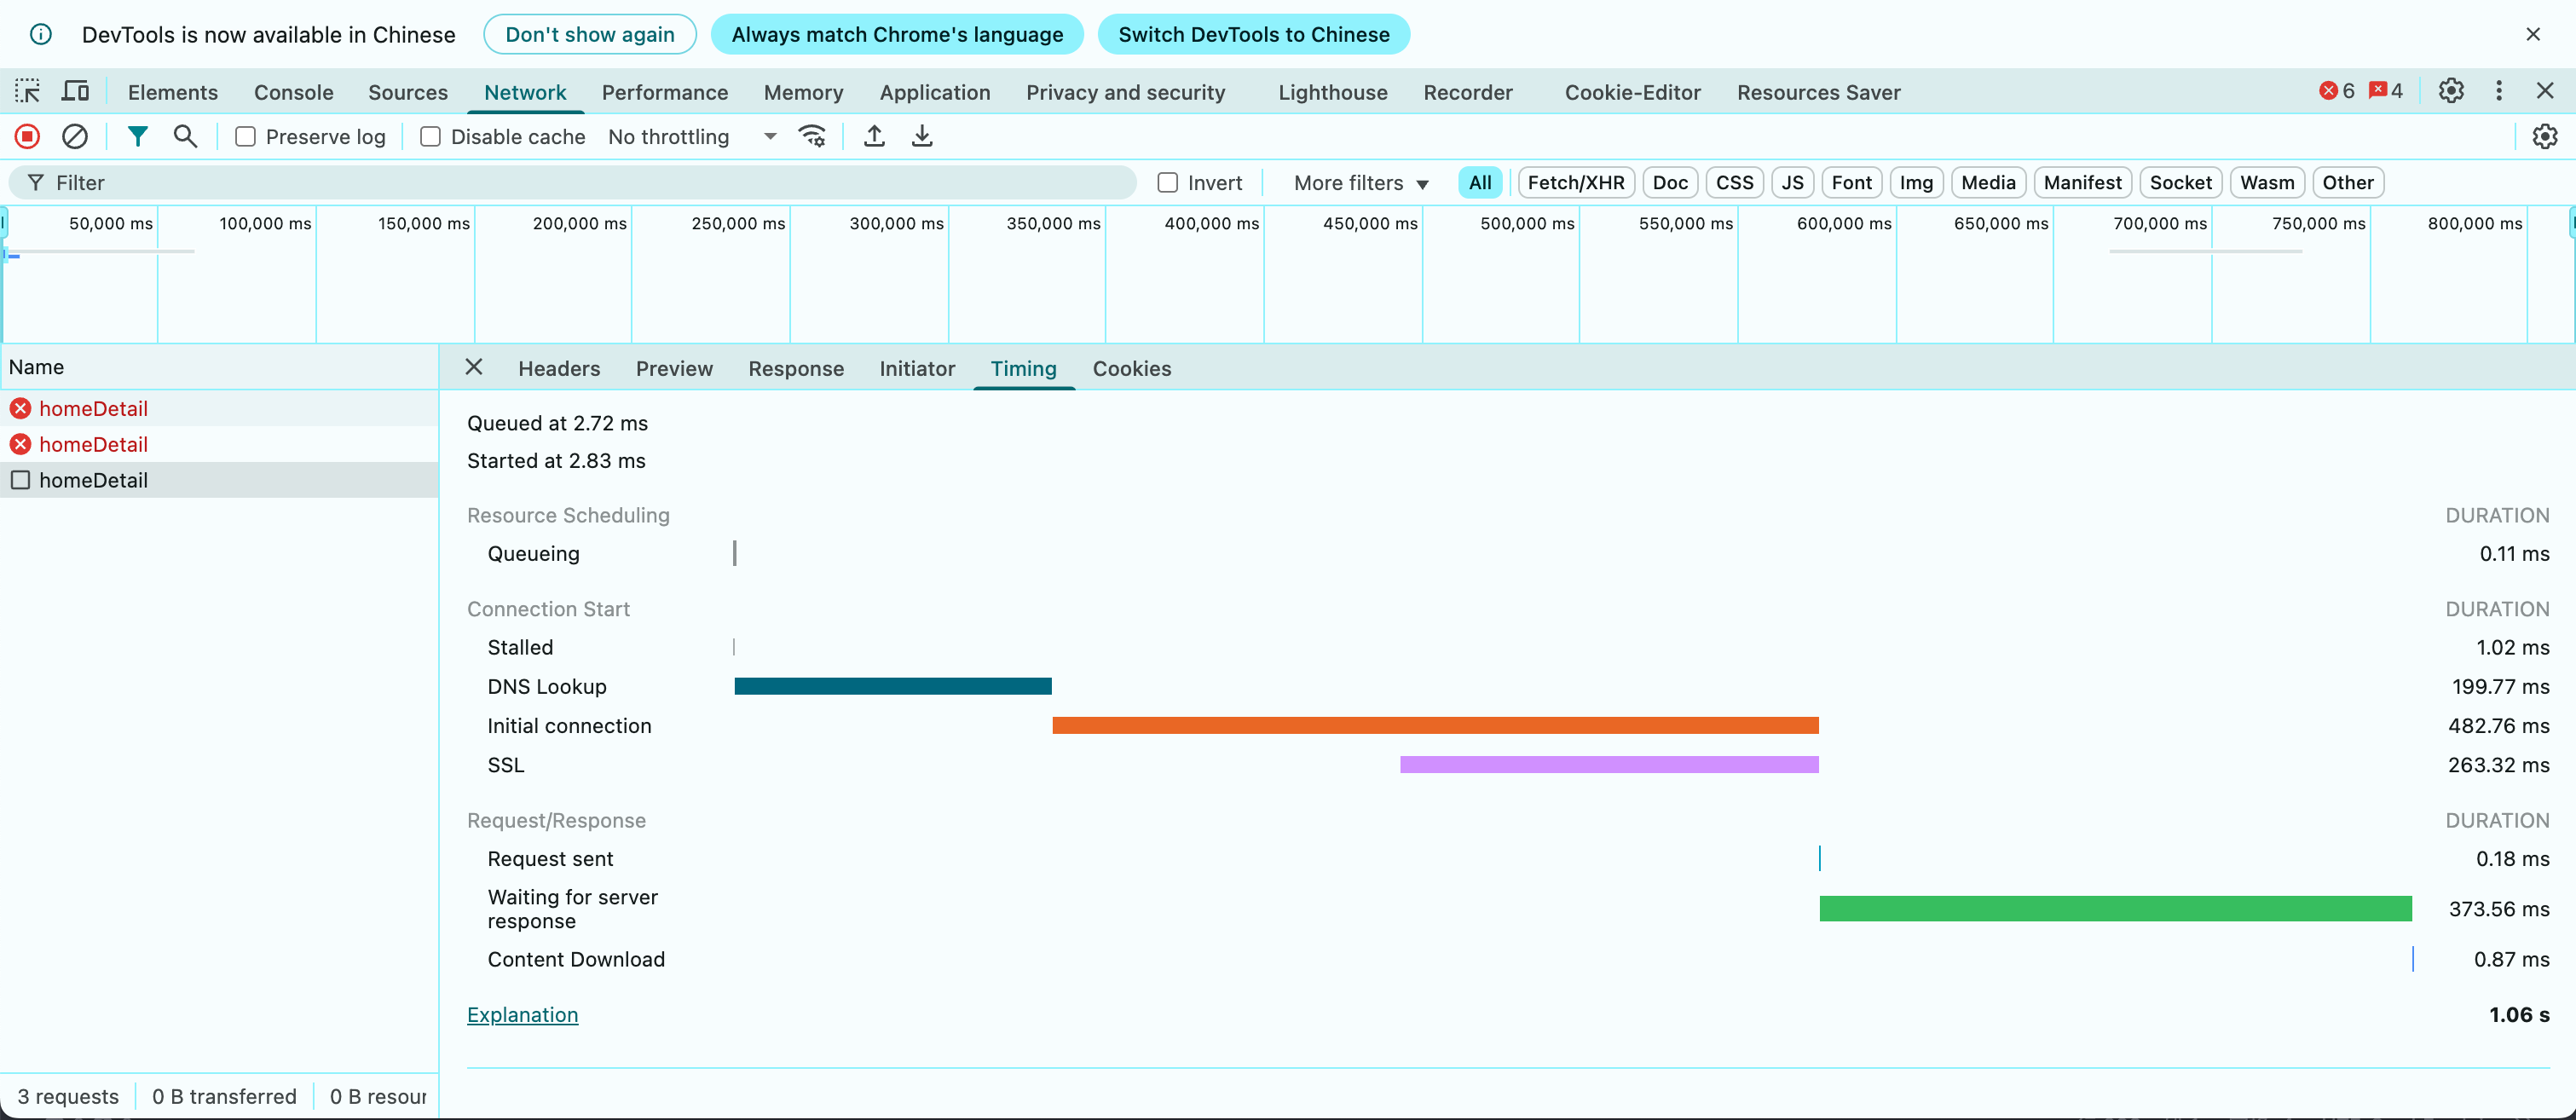Open the Headers tab of request
This screenshot has width=2576, height=1120.
tap(558, 369)
